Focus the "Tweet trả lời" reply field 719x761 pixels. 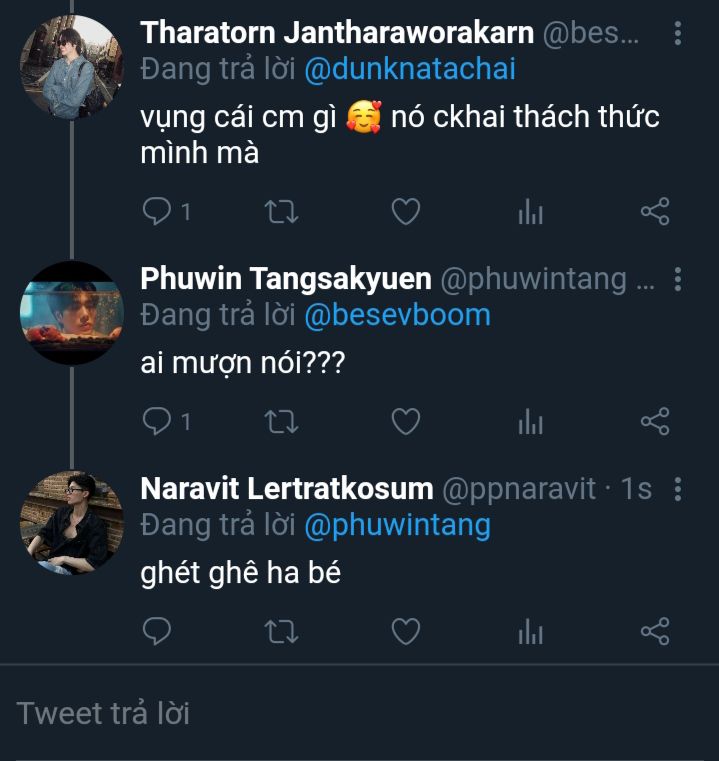[x=359, y=713]
